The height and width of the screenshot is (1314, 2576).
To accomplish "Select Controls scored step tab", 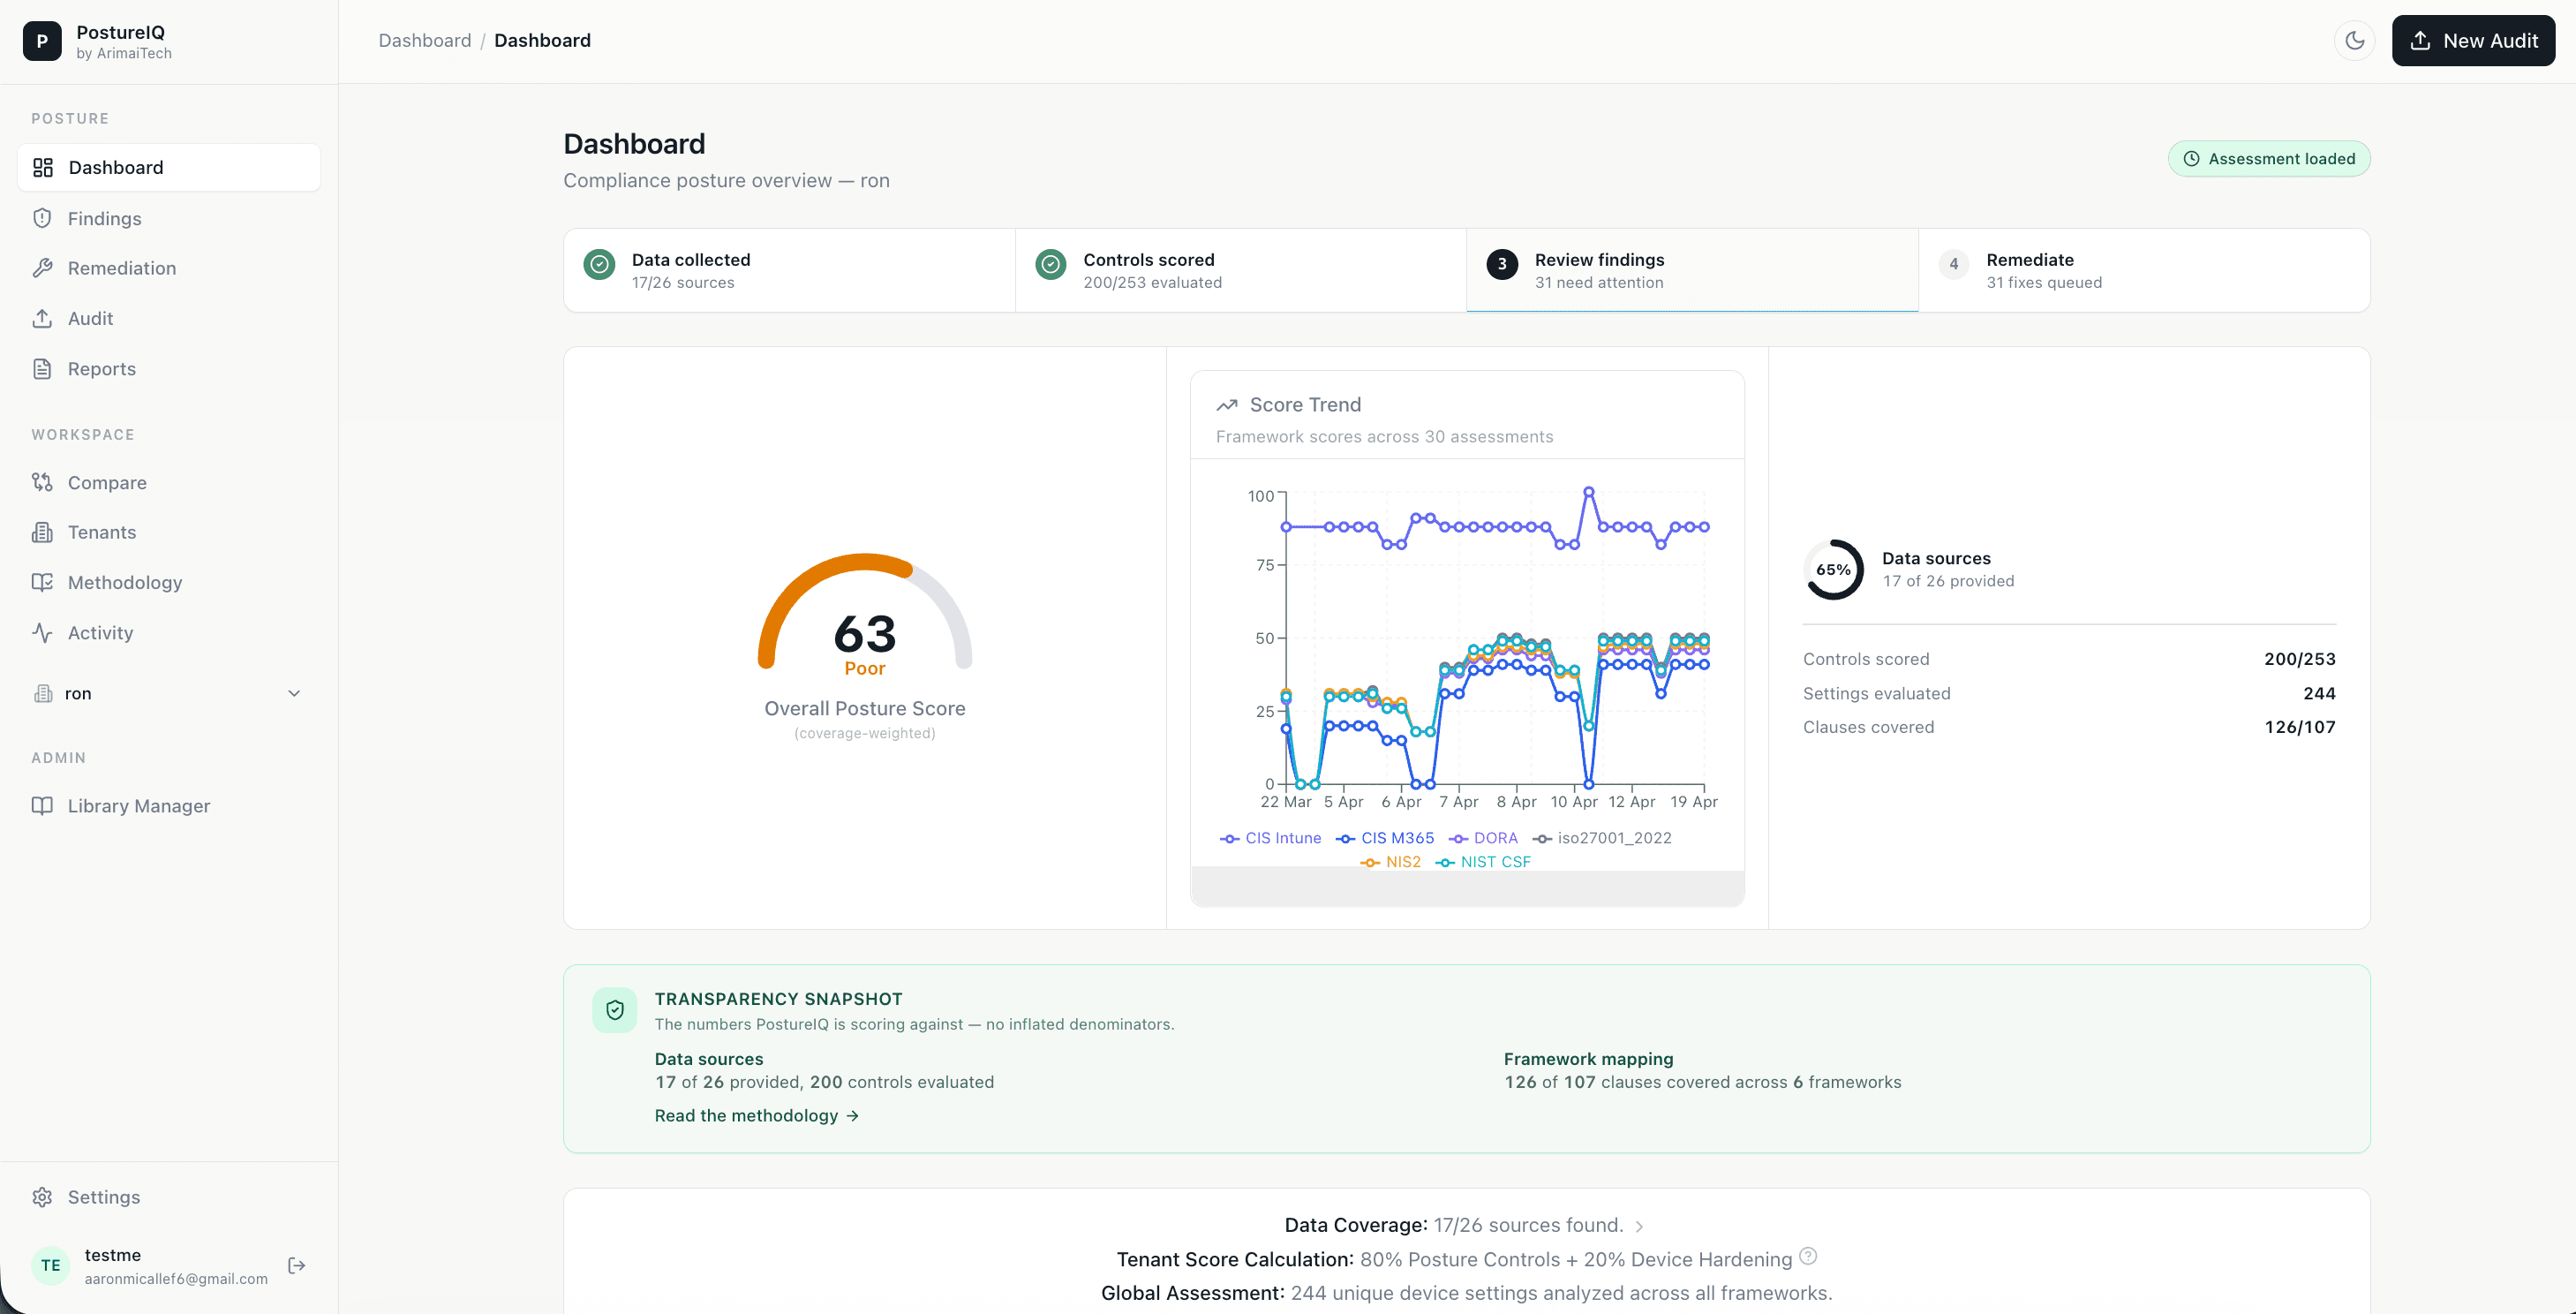I will coord(1241,270).
